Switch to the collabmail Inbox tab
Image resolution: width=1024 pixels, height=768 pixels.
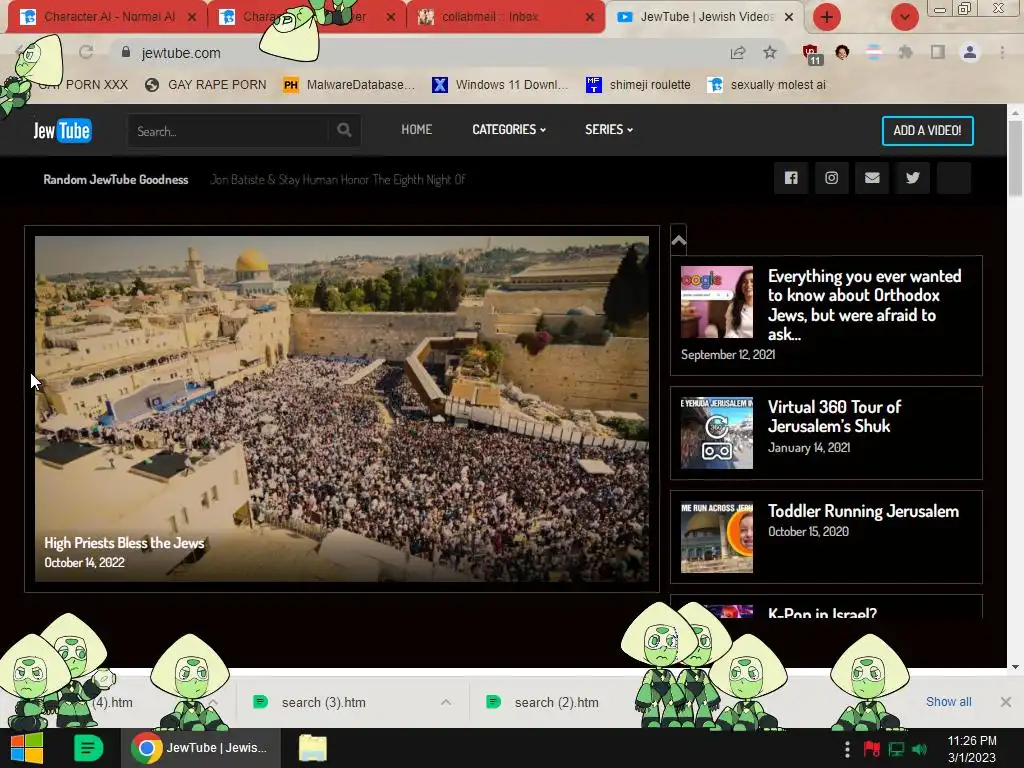pos(490,17)
